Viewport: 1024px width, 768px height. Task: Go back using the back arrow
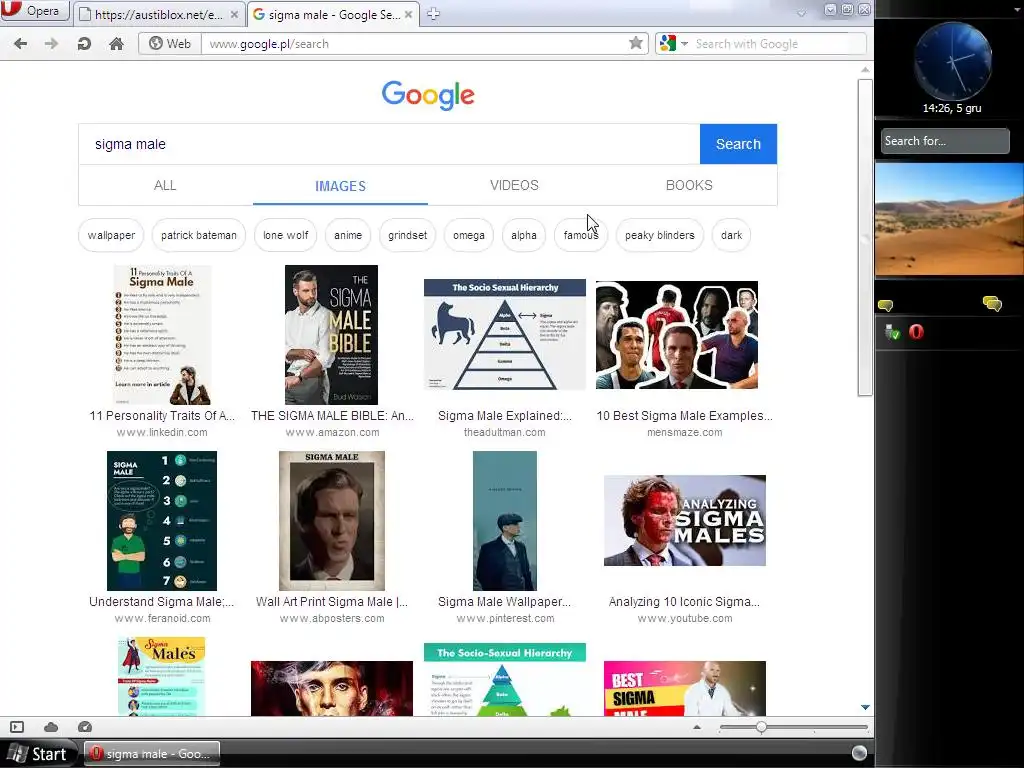[21, 44]
